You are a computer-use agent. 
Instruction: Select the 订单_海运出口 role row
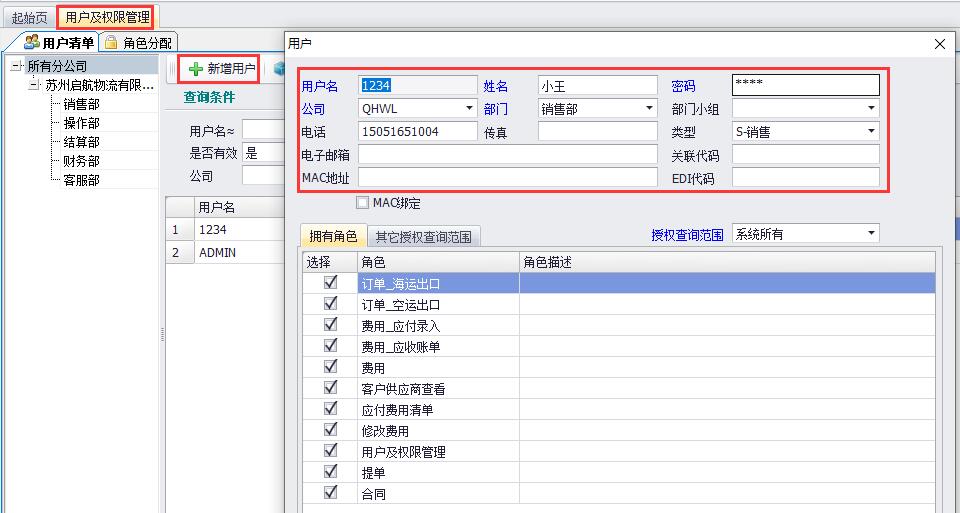click(x=619, y=283)
